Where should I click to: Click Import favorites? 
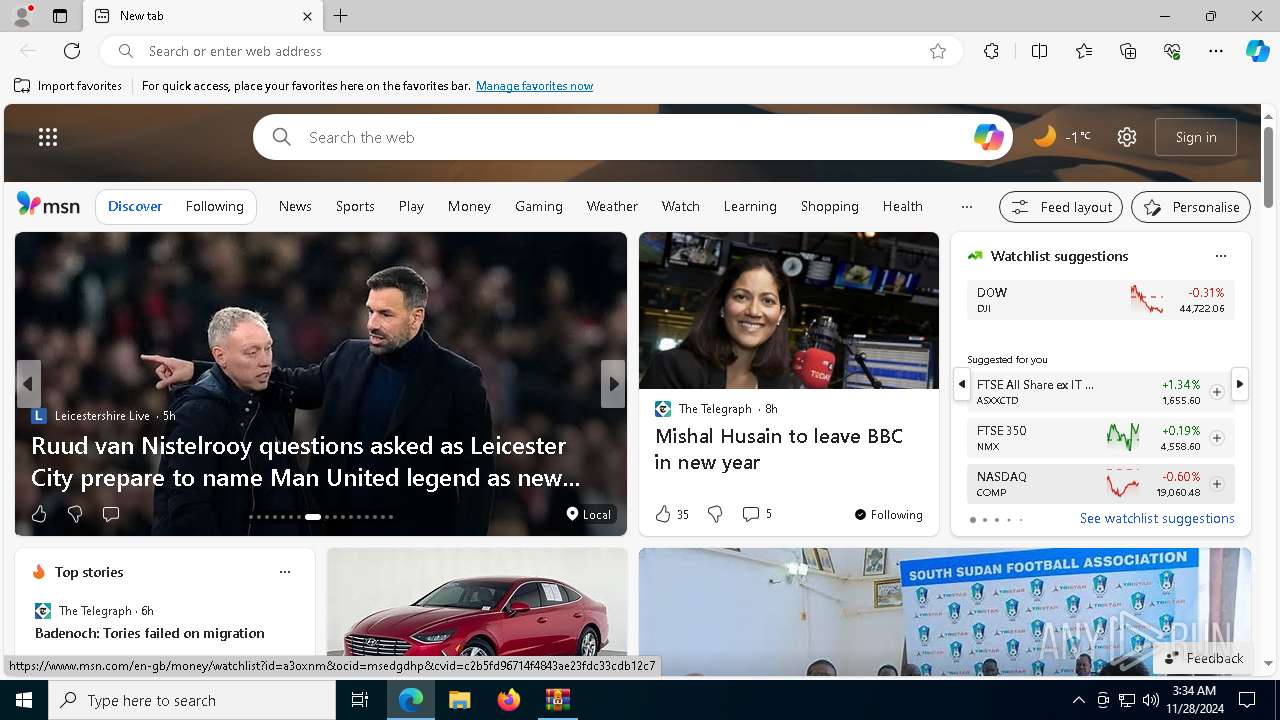68,86
